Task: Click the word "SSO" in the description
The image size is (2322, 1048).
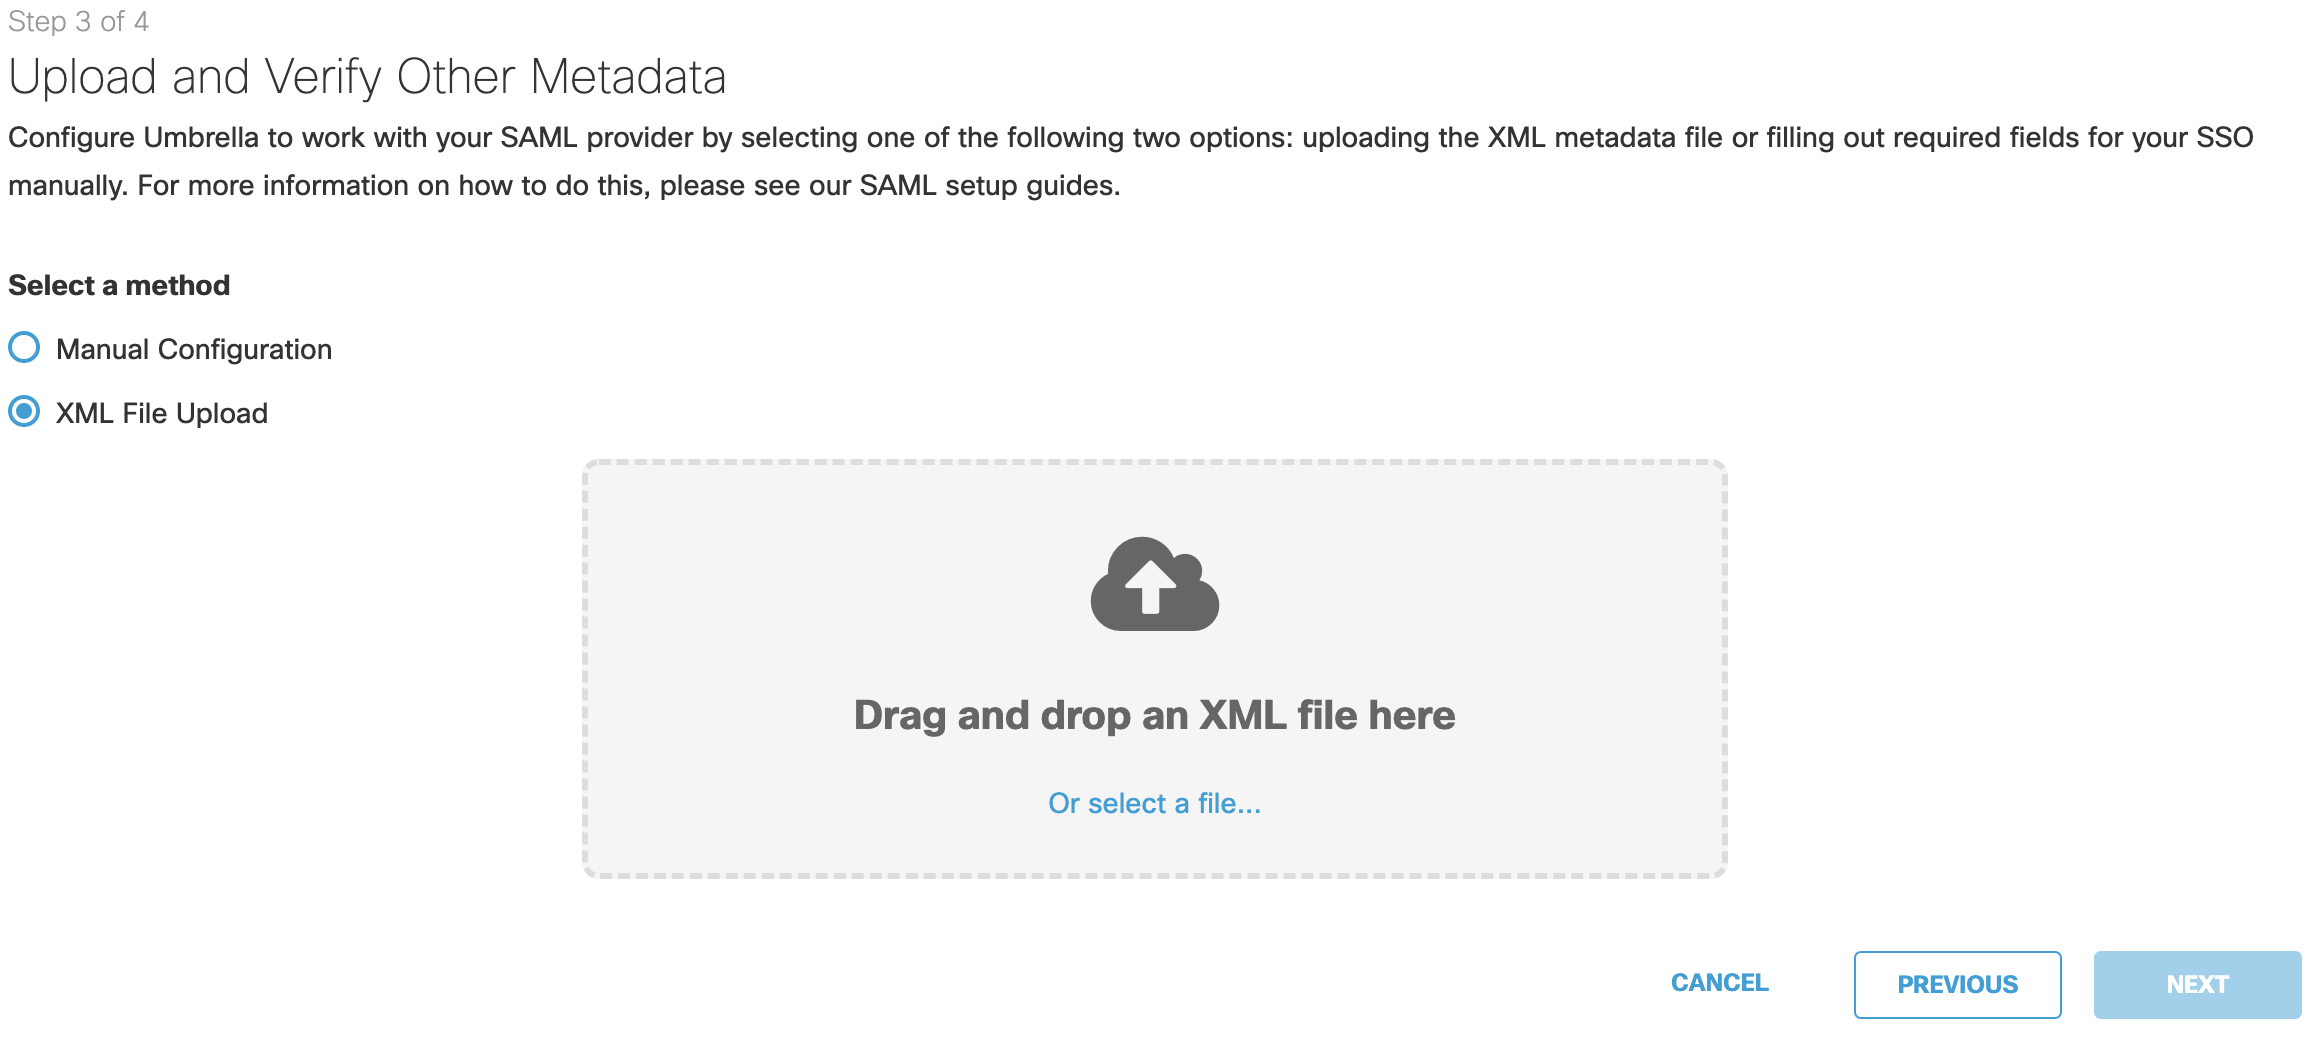Action: (2224, 137)
